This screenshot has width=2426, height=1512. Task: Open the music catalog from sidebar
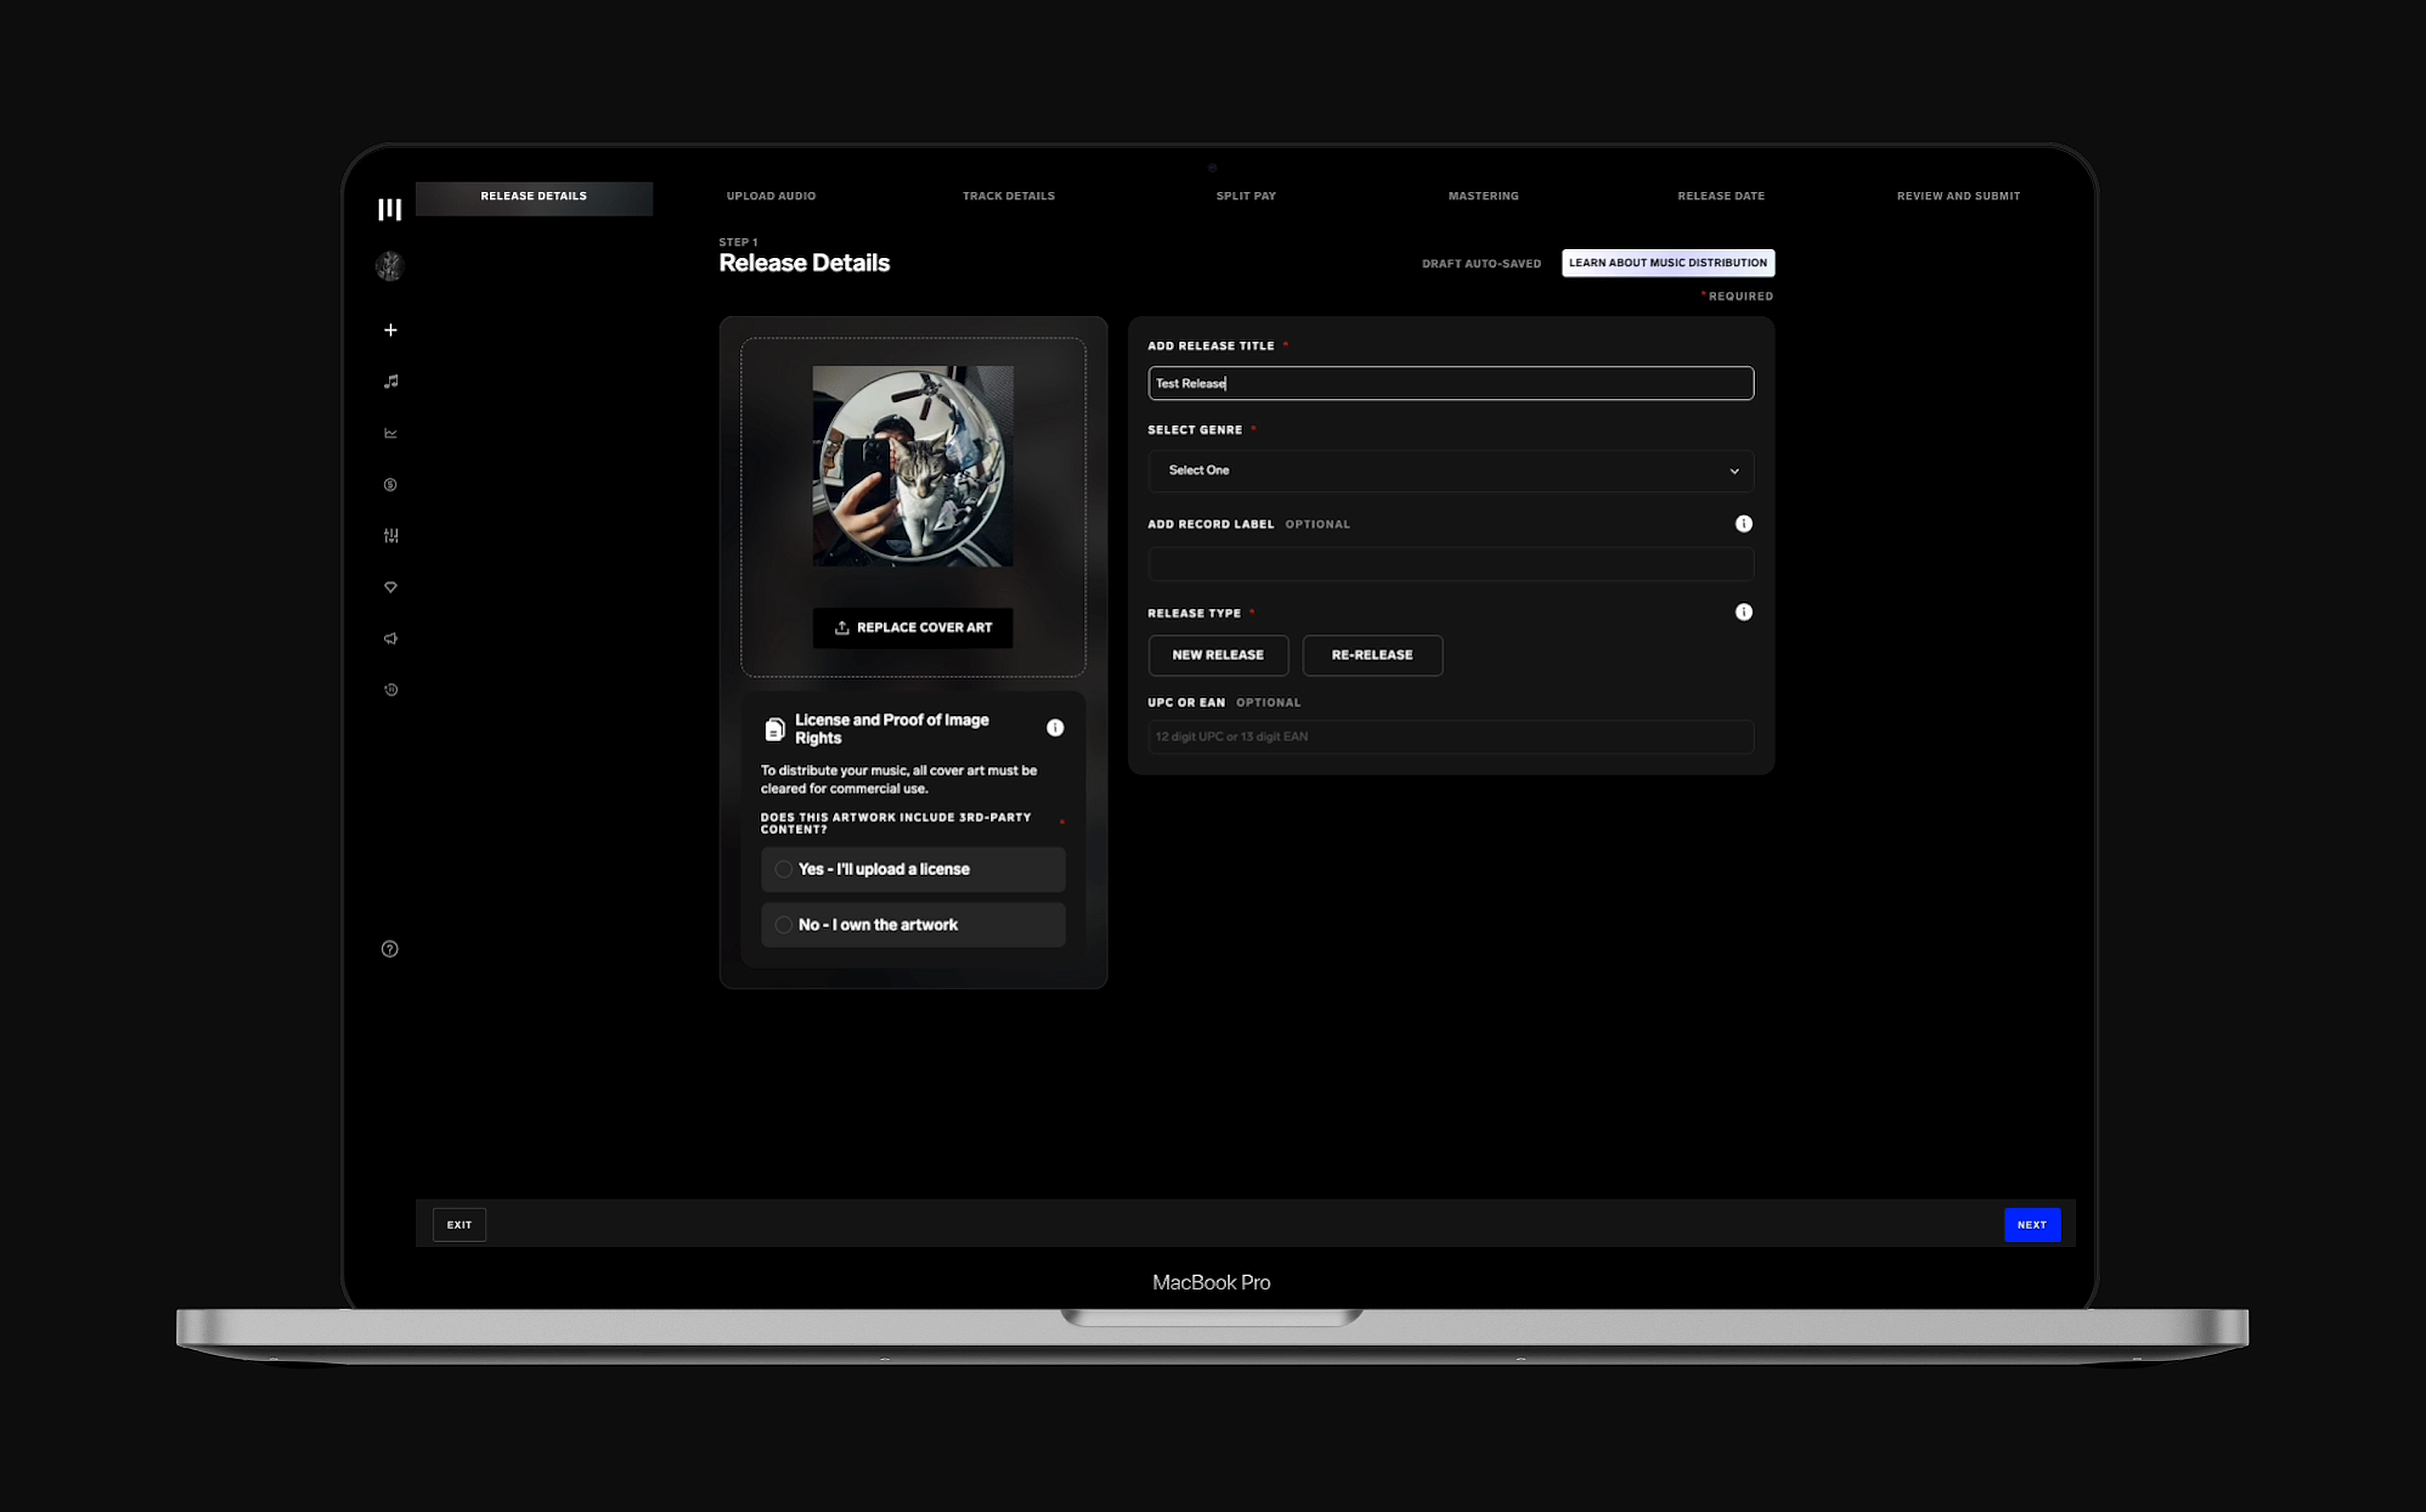[390, 381]
